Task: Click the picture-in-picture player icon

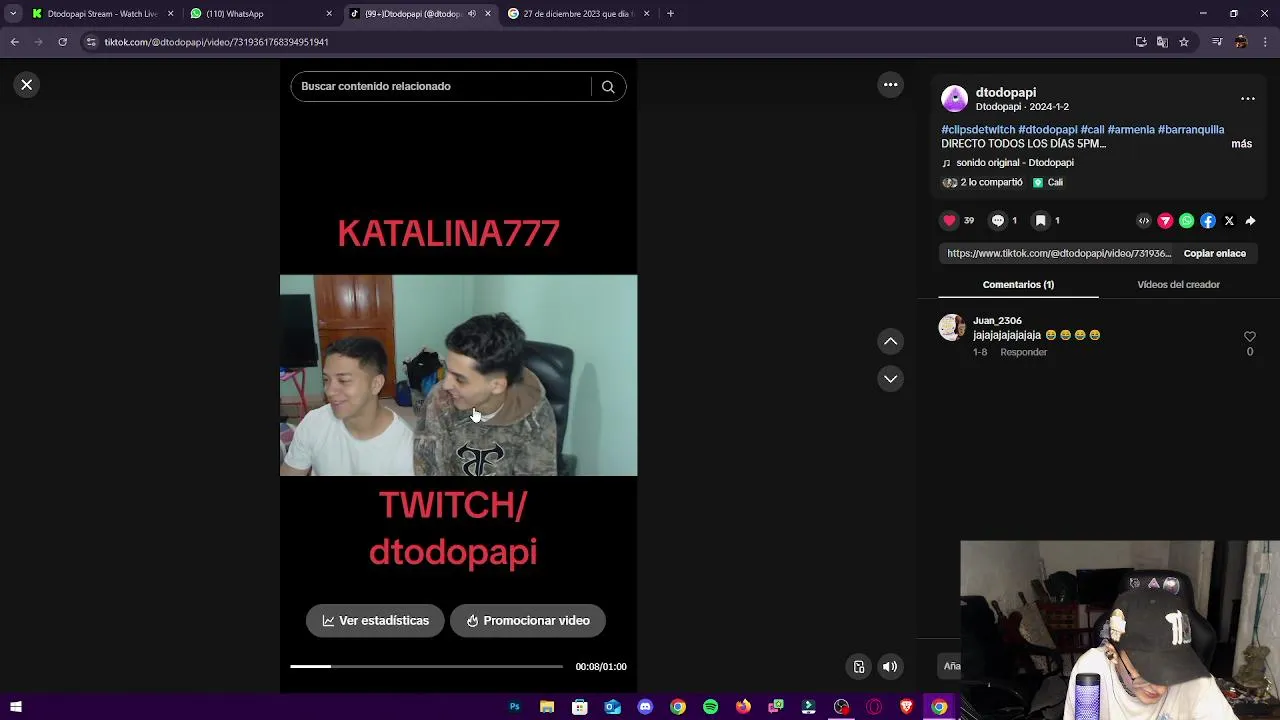Action: coord(858,667)
